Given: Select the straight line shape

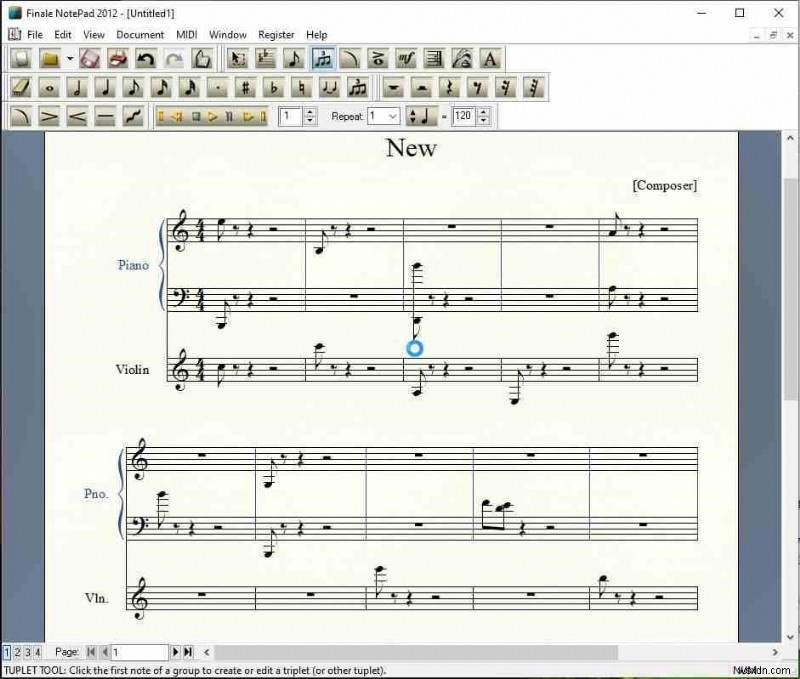Looking at the screenshot, I should point(106,116).
